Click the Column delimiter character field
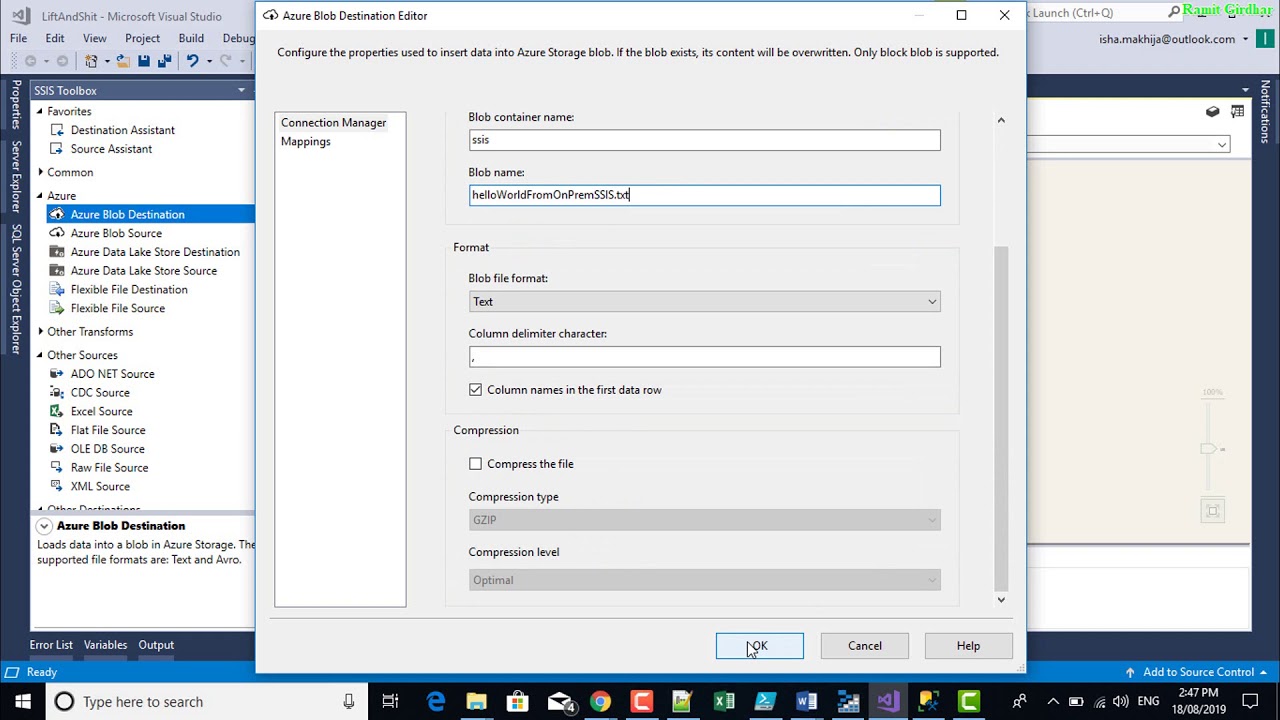This screenshot has height=720, width=1280. pyautogui.click(x=704, y=357)
